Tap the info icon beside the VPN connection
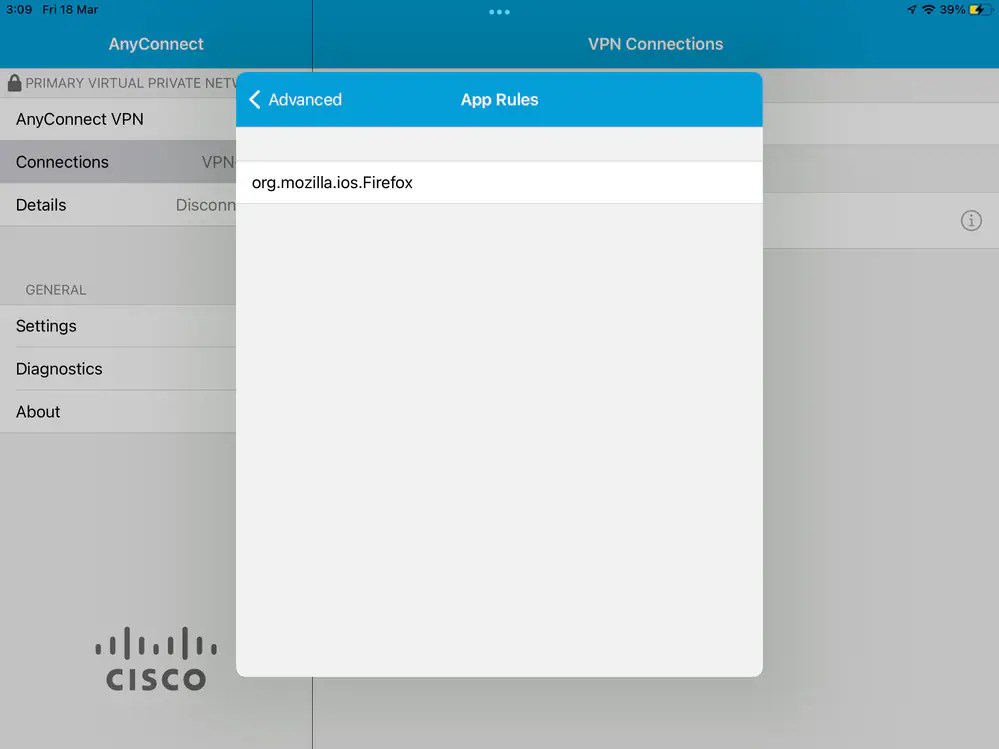The image size is (999, 749). [971, 220]
